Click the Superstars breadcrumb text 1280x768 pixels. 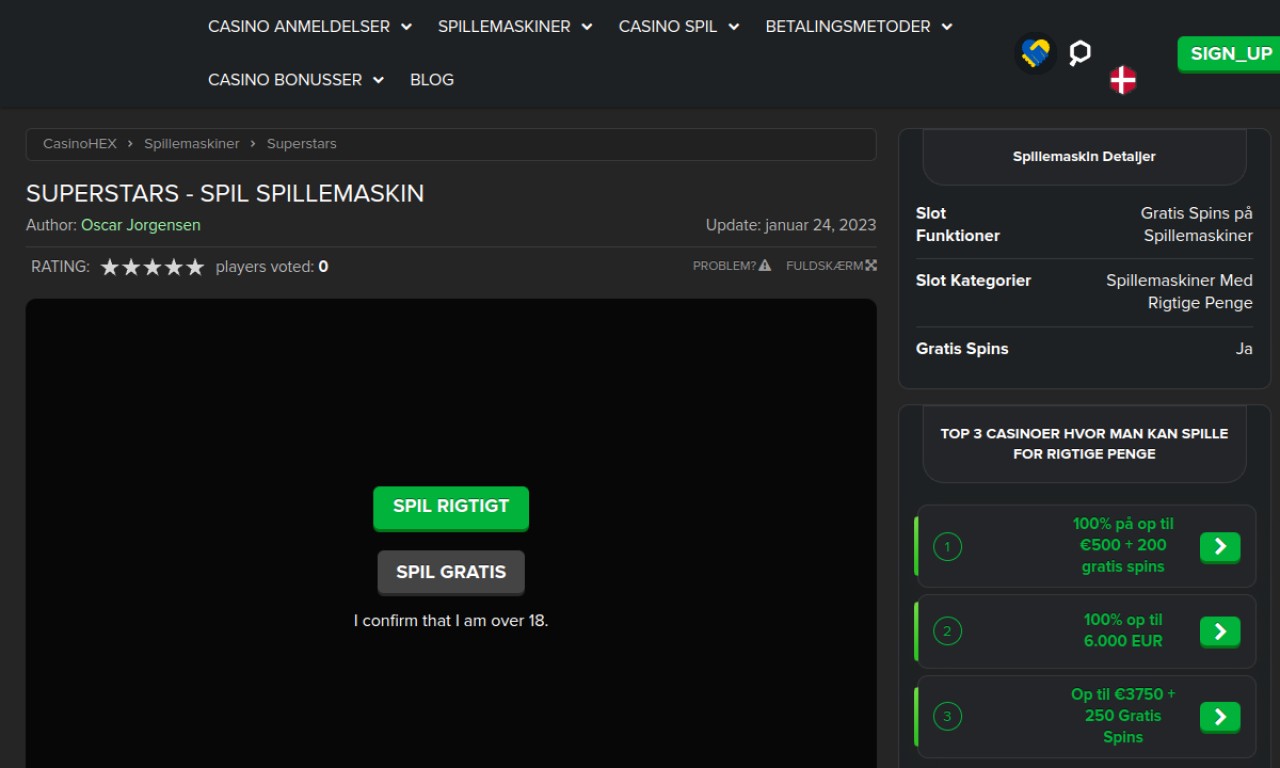pyautogui.click(x=302, y=144)
